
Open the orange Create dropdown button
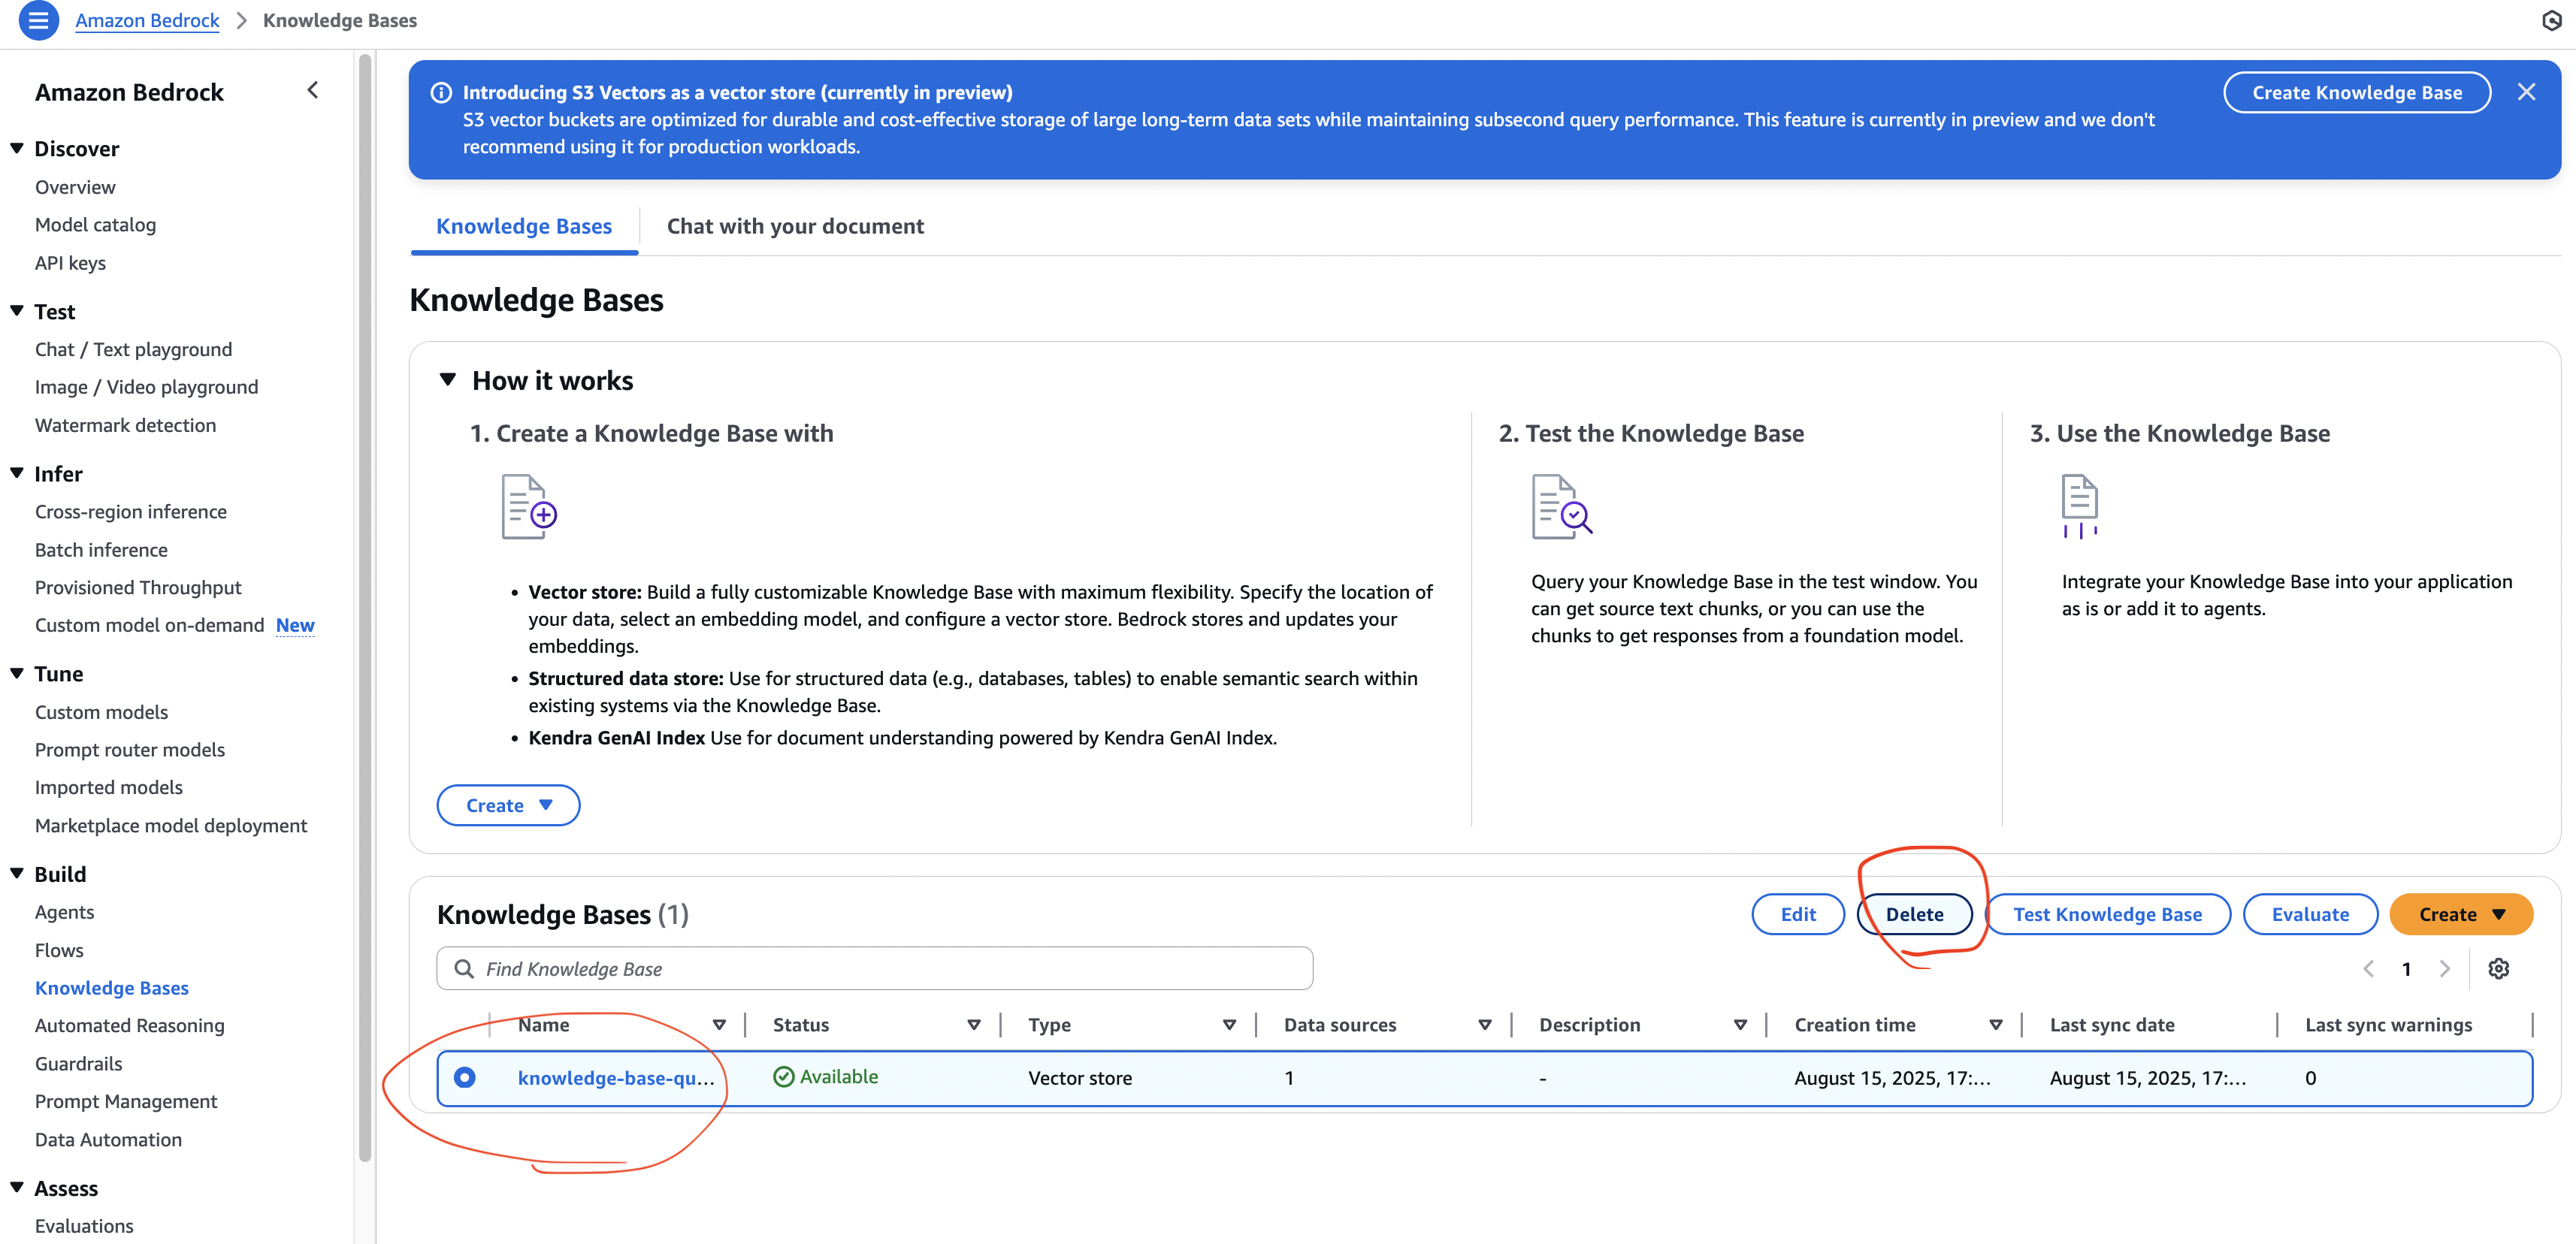click(x=2460, y=914)
